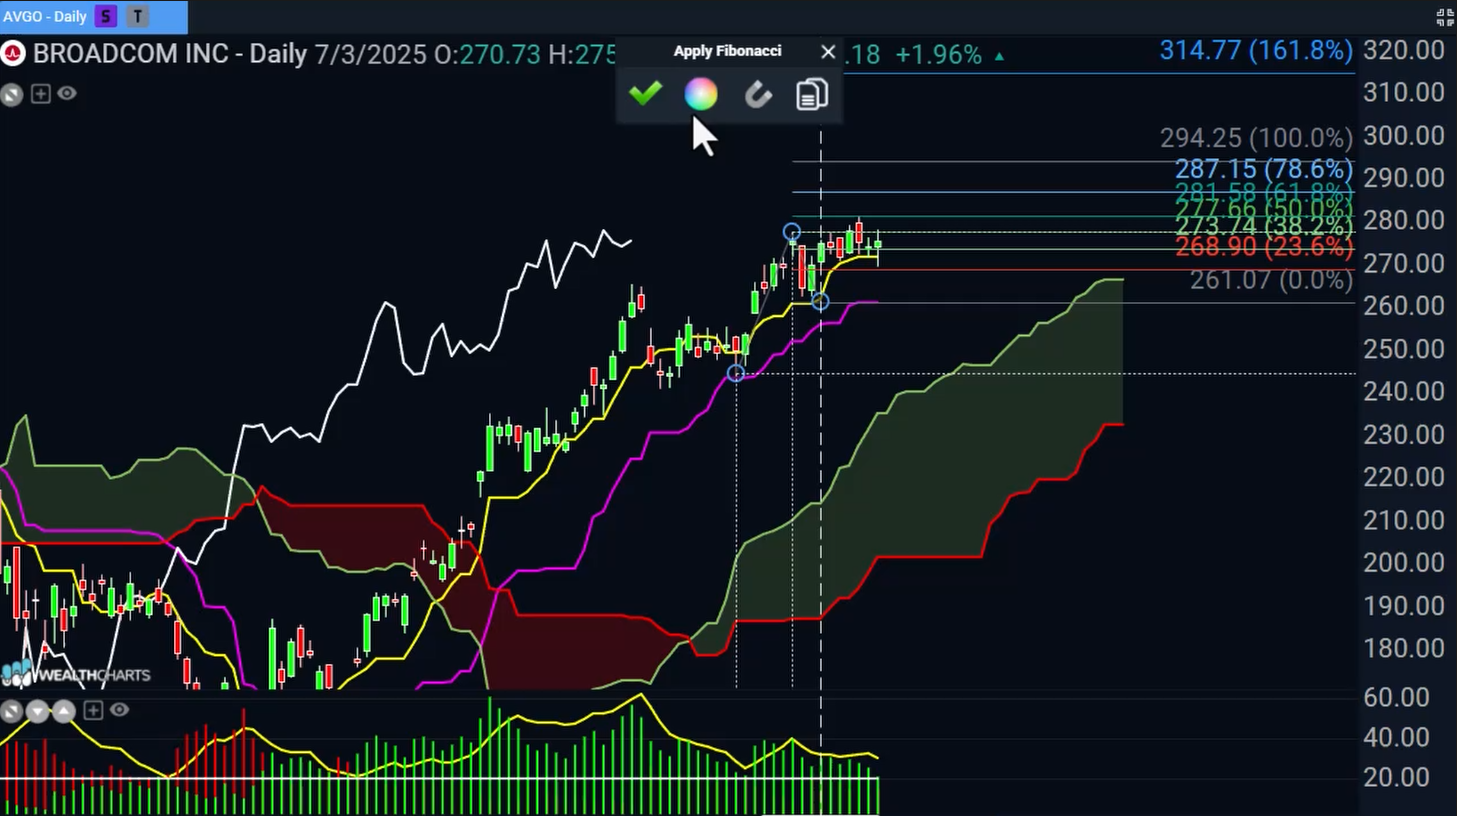Click the 180.00 price axis label
Screen dimensions: 1457x816
pyautogui.click(x=1404, y=648)
